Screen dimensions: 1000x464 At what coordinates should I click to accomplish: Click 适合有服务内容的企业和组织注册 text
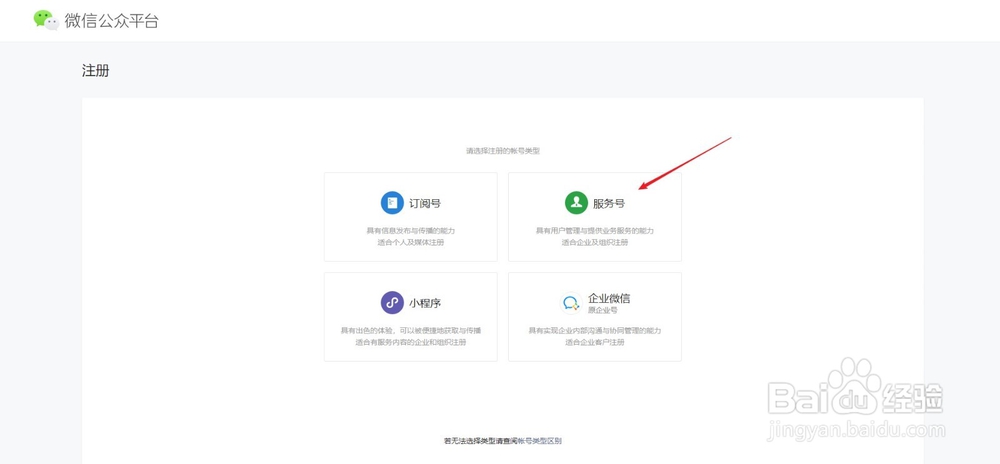pos(411,342)
